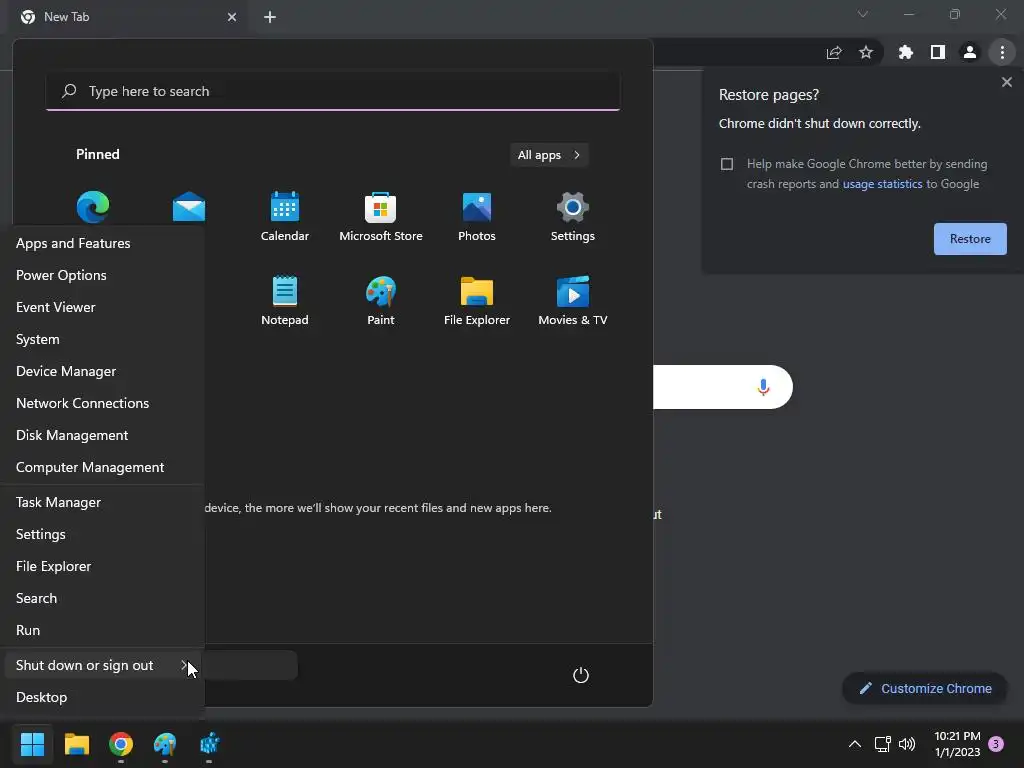Open Network Connections
The width and height of the screenshot is (1024, 768).
point(103,404)
